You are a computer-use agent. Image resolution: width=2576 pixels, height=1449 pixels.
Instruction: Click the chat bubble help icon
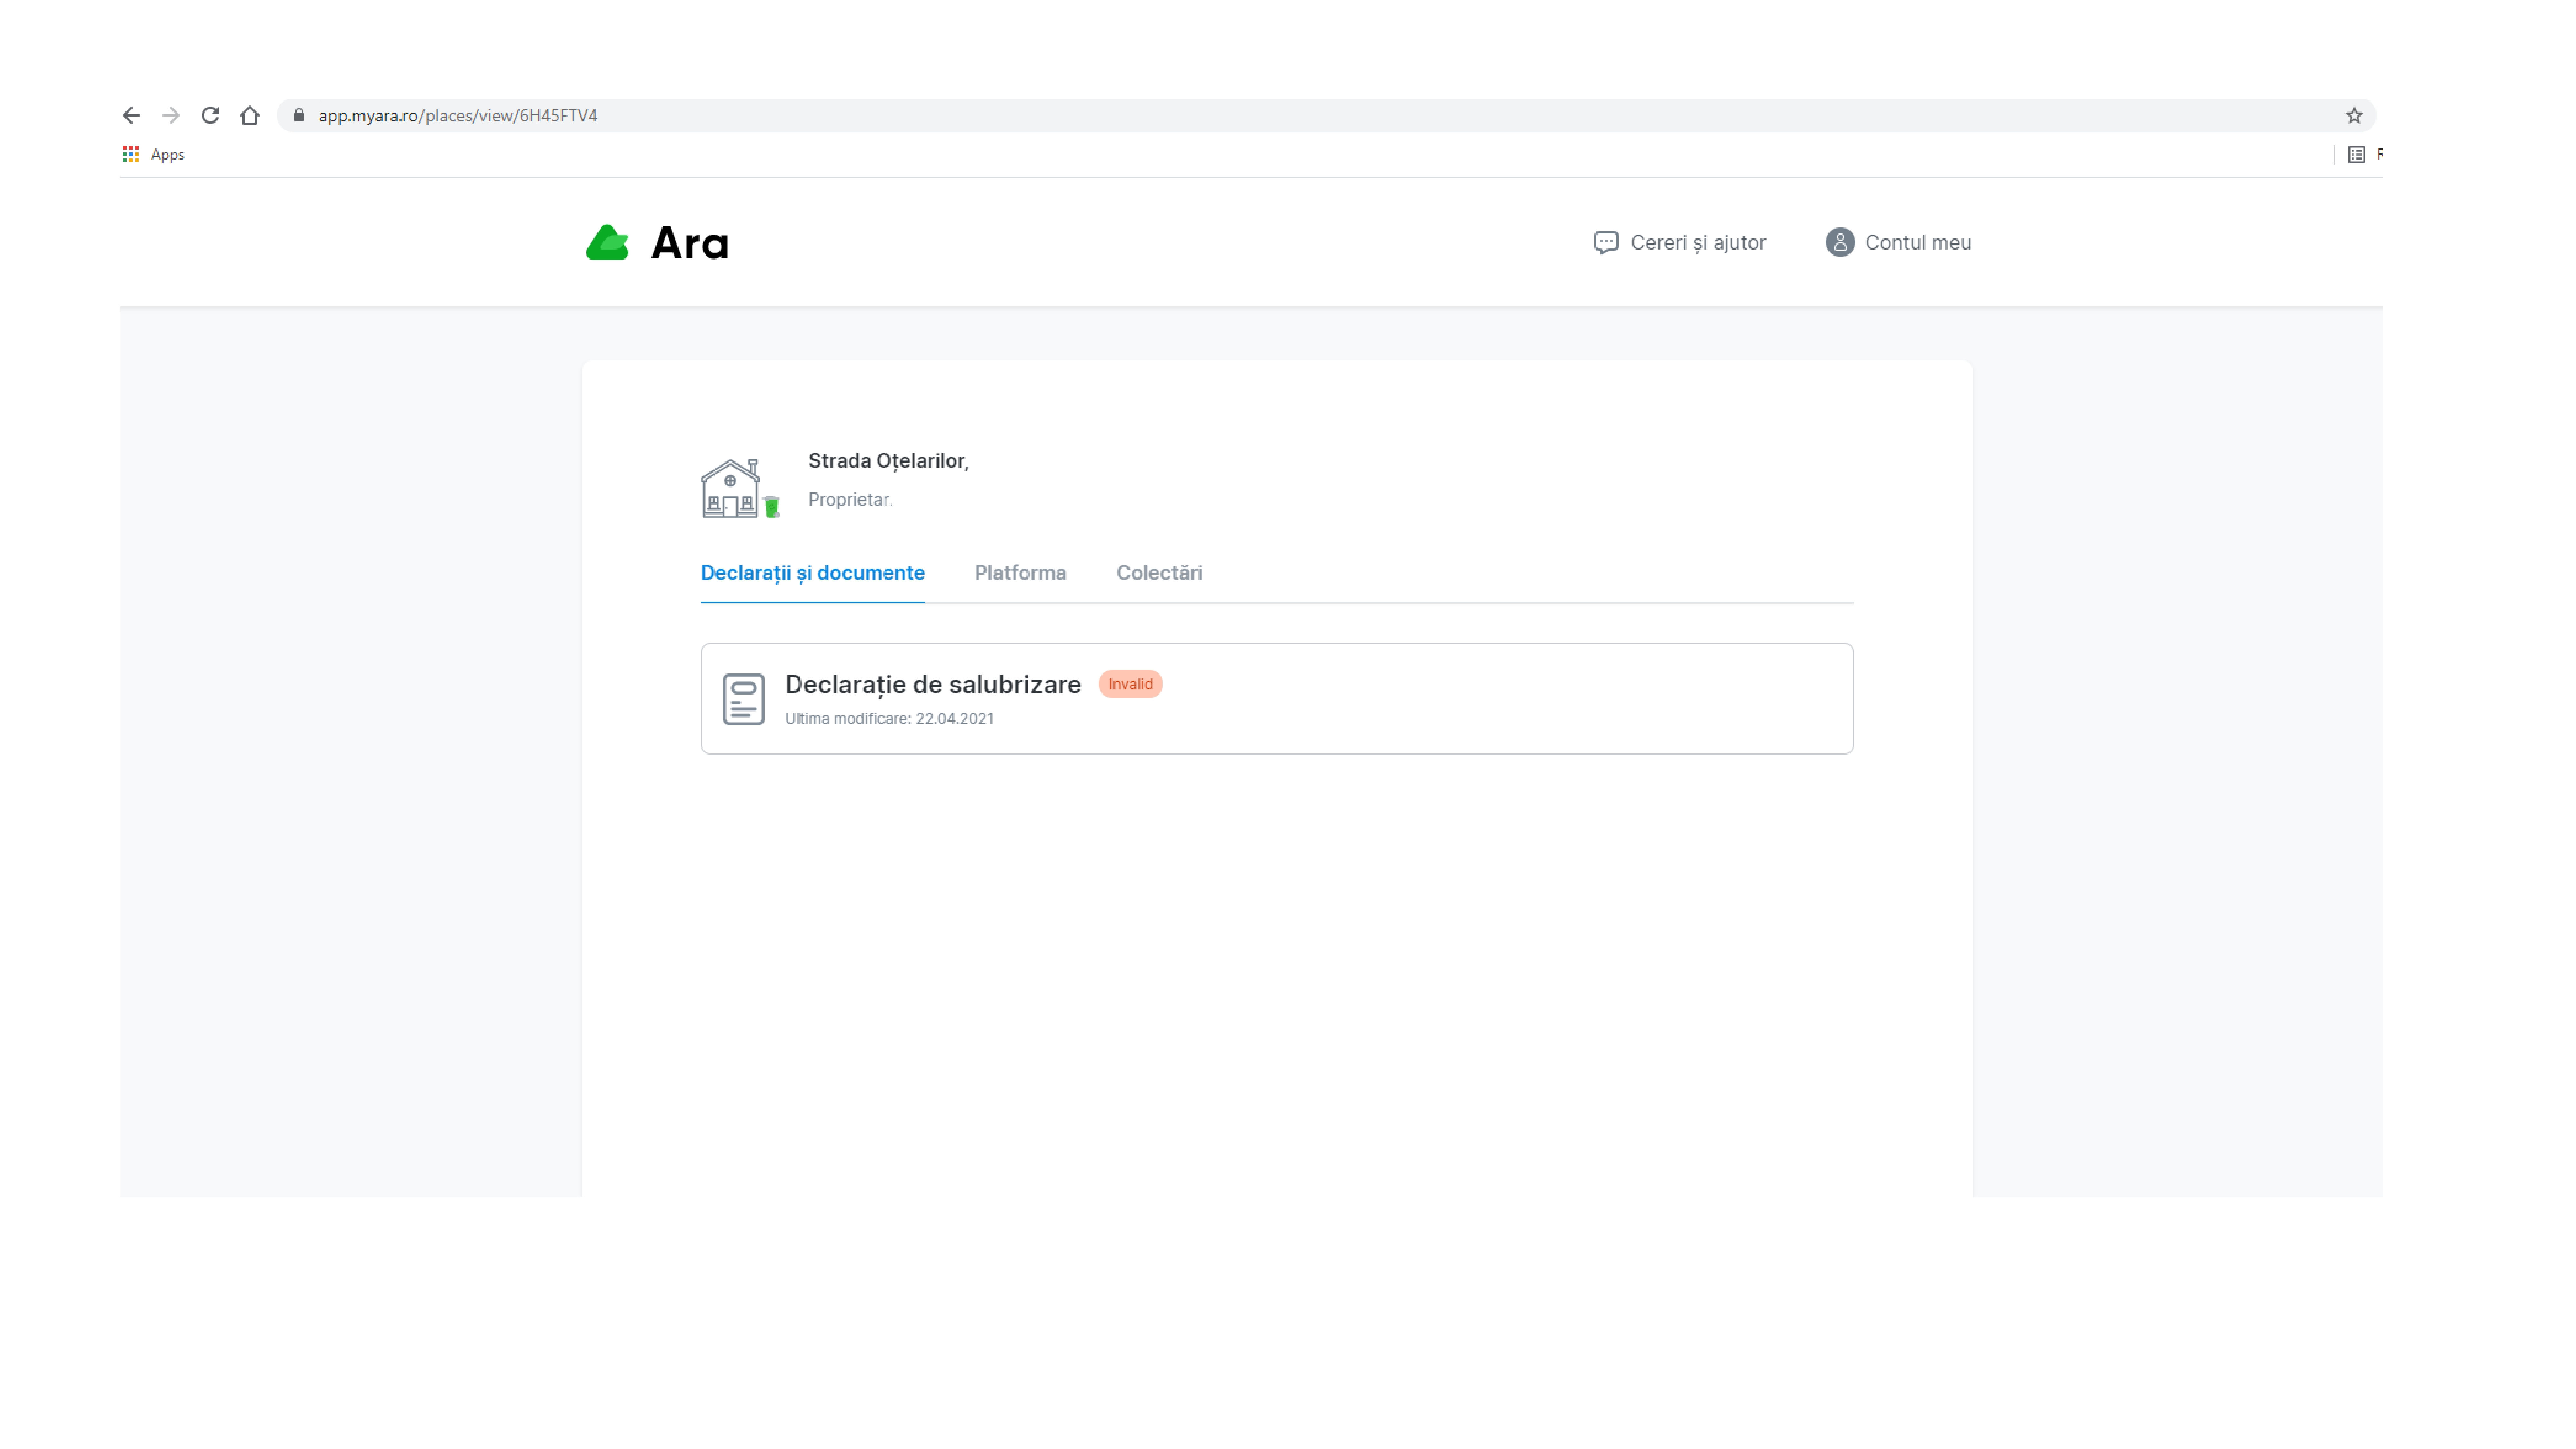[1606, 243]
